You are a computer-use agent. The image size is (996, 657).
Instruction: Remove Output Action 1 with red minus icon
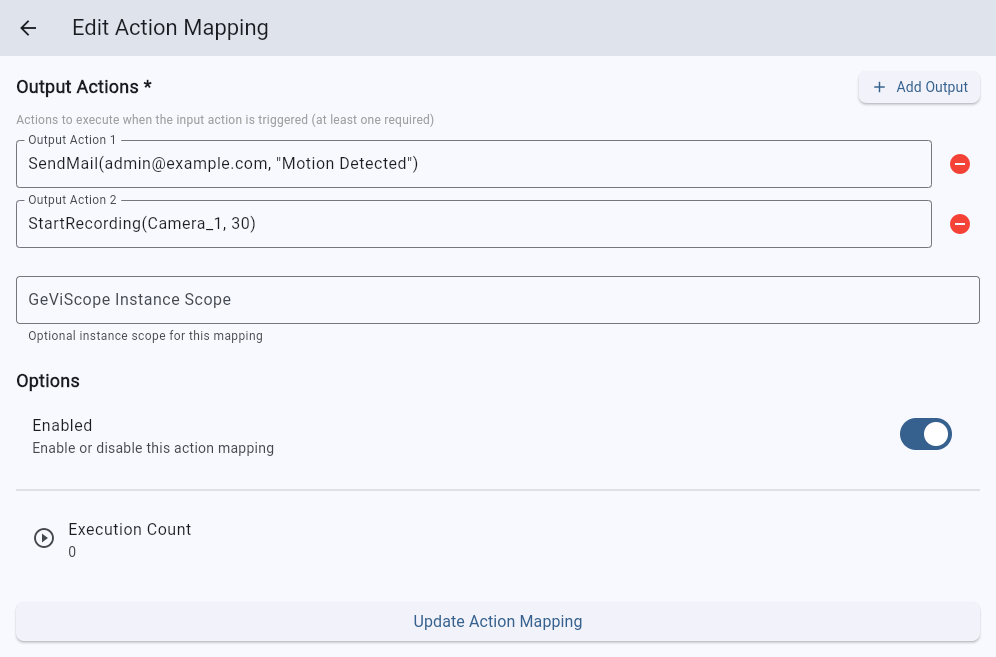click(959, 164)
